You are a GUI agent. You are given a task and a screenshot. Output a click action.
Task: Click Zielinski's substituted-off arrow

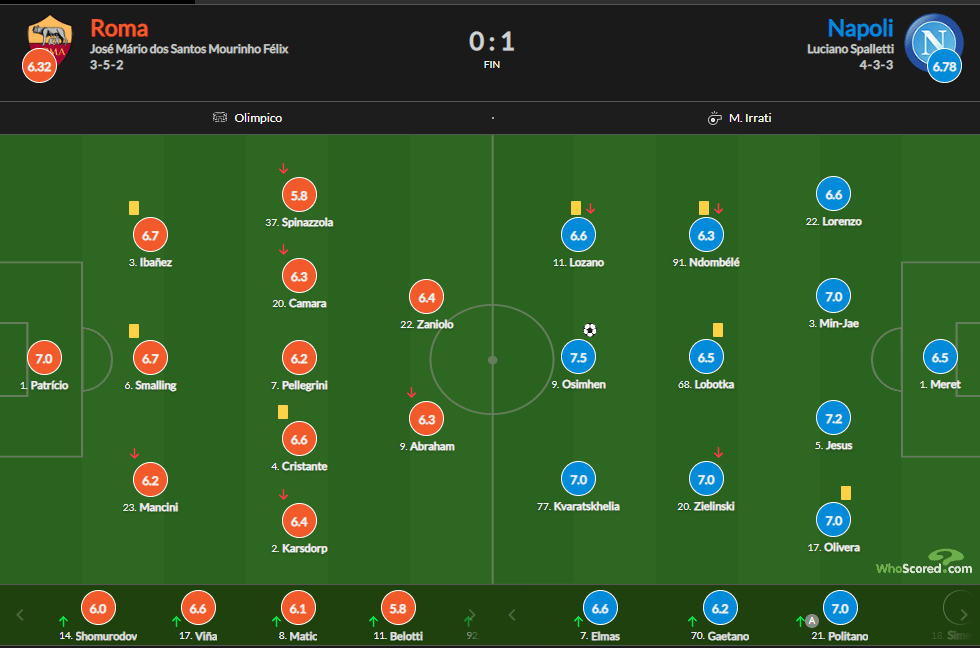(719, 452)
